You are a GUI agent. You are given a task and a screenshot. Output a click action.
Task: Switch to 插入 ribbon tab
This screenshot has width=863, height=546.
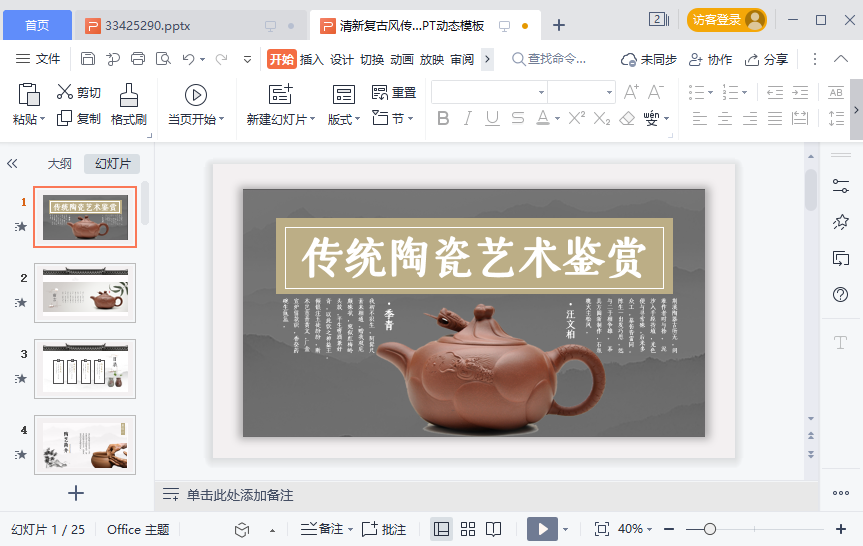(312, 59)
